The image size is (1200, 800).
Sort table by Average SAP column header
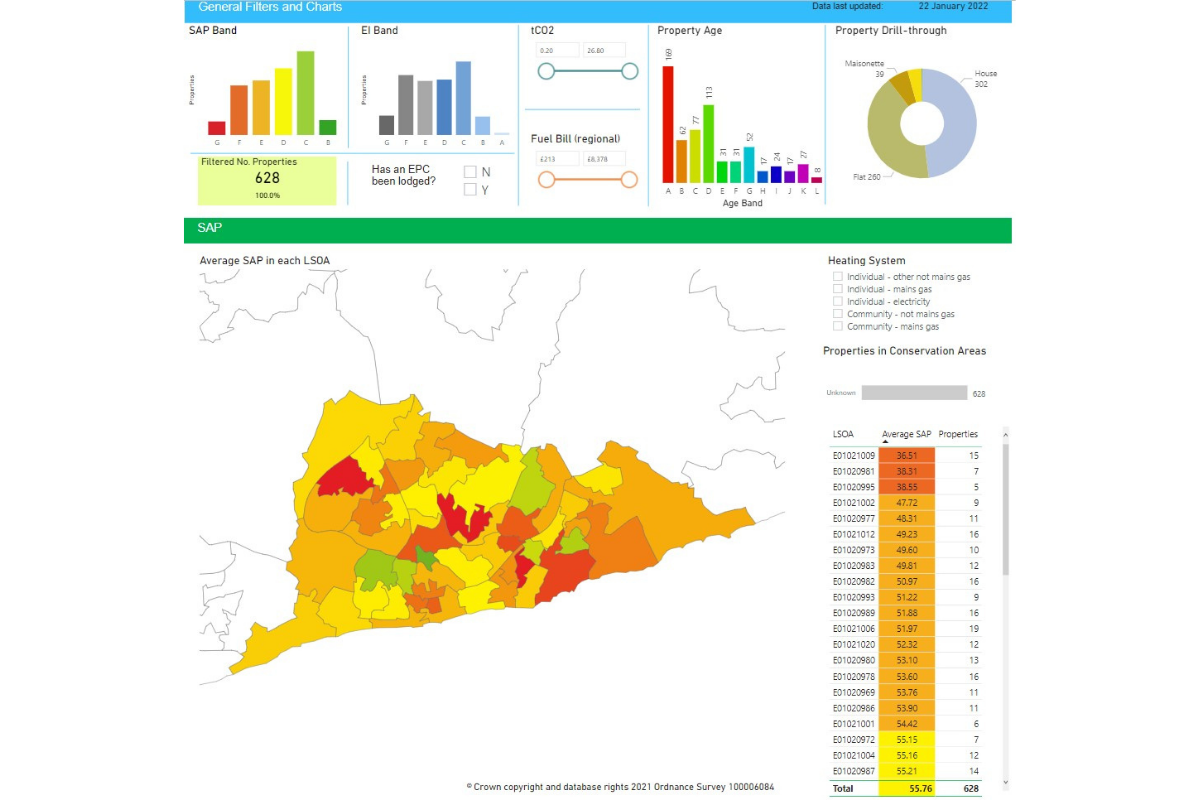tap(906, 434)
